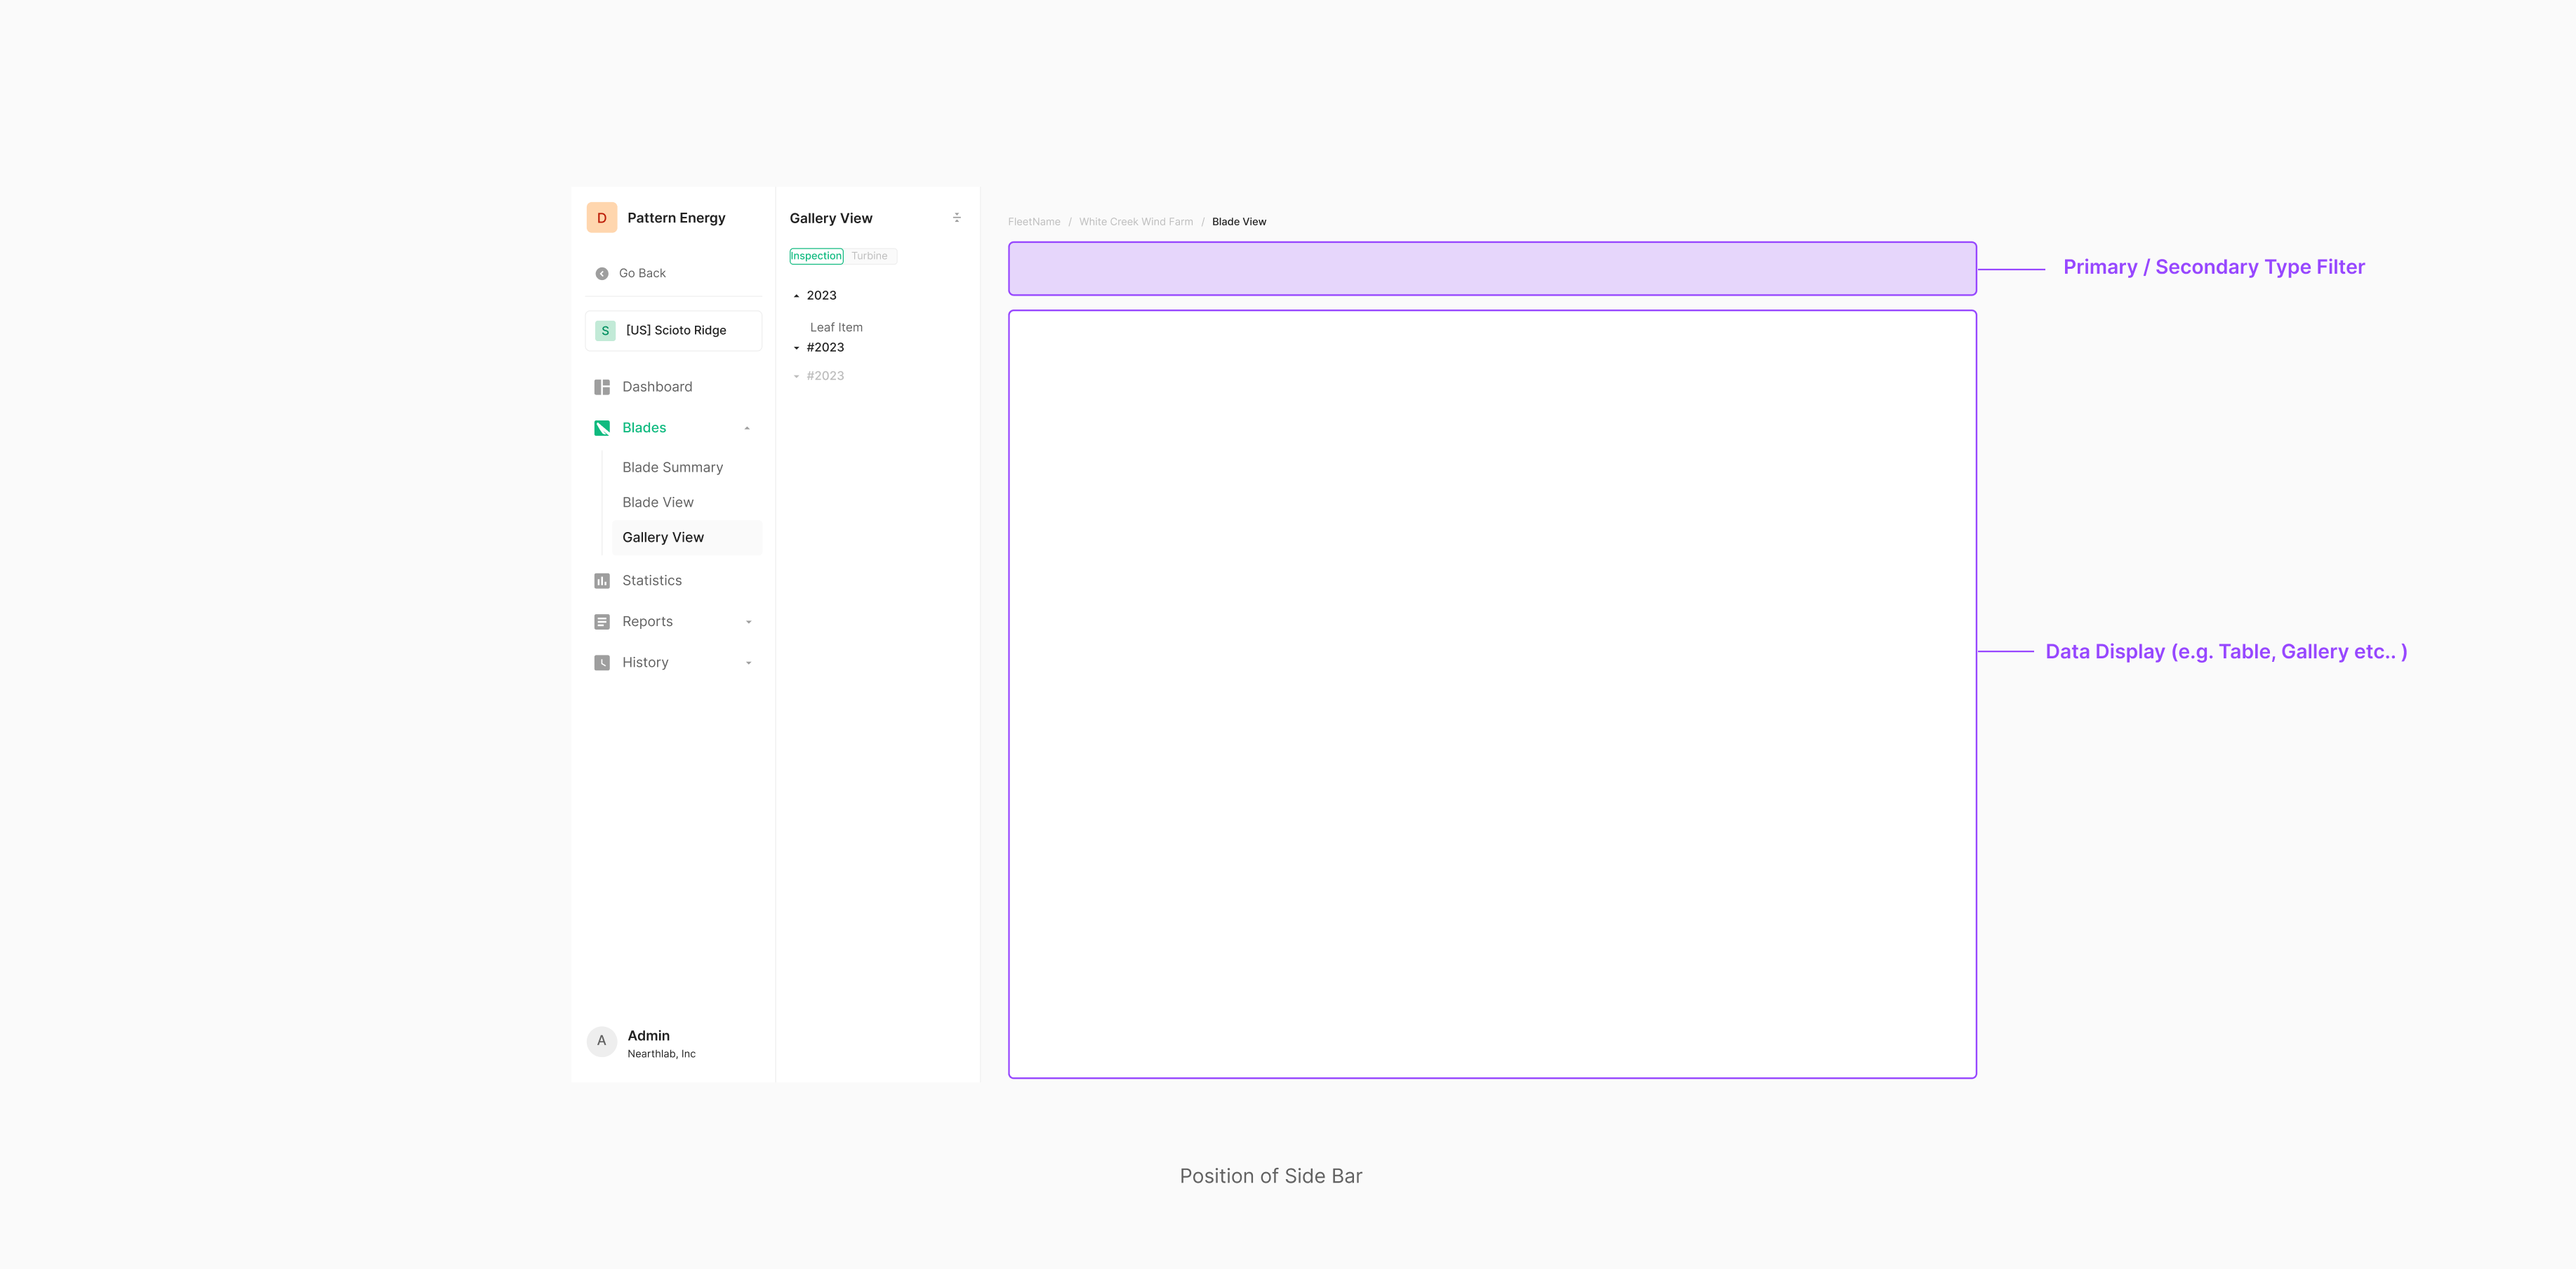Click the Go Back arrow icon
Viewport: 2576px width, 1269px height.
click(x=602, y=273)
